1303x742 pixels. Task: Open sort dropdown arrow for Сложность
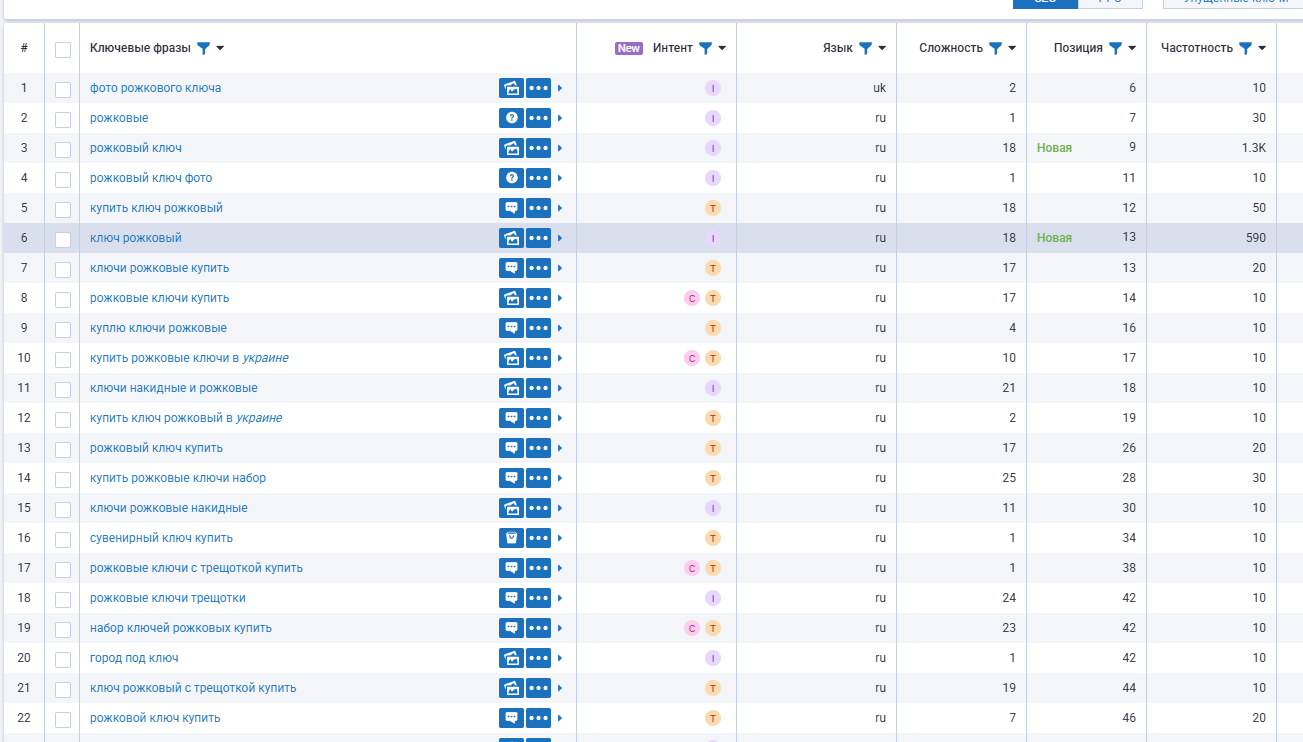click(1012, 48)
